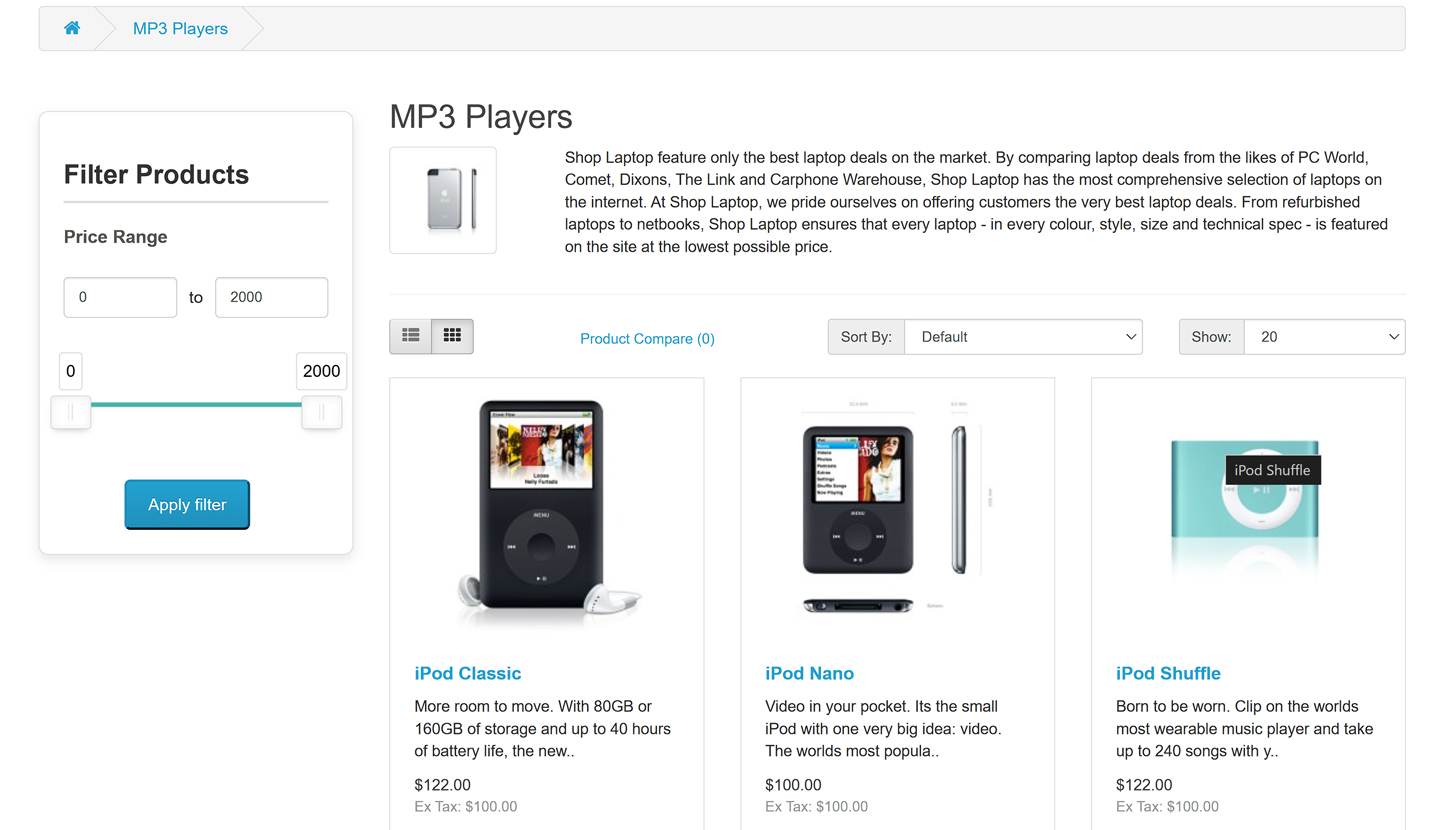
Task: Open the MP3 Players breadcrumb
Action: click(180, 28)
